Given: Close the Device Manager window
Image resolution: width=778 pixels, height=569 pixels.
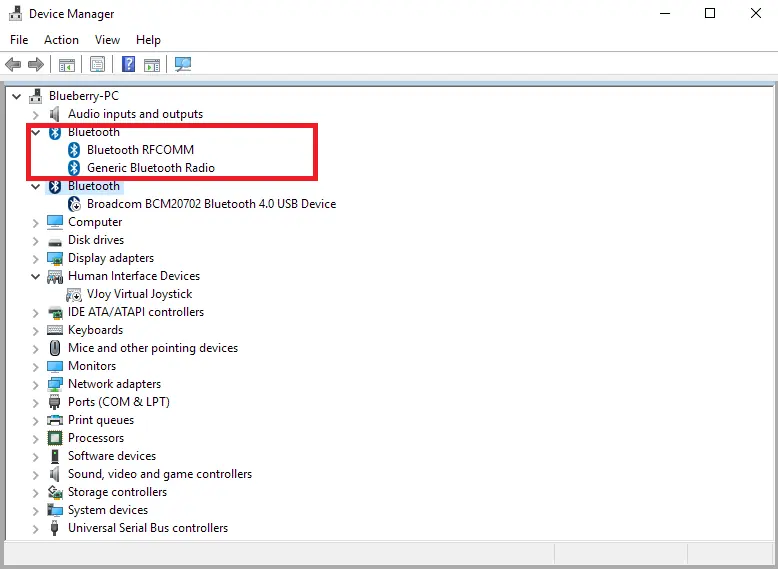Looking at the screenshot, I should pos(756,13).
